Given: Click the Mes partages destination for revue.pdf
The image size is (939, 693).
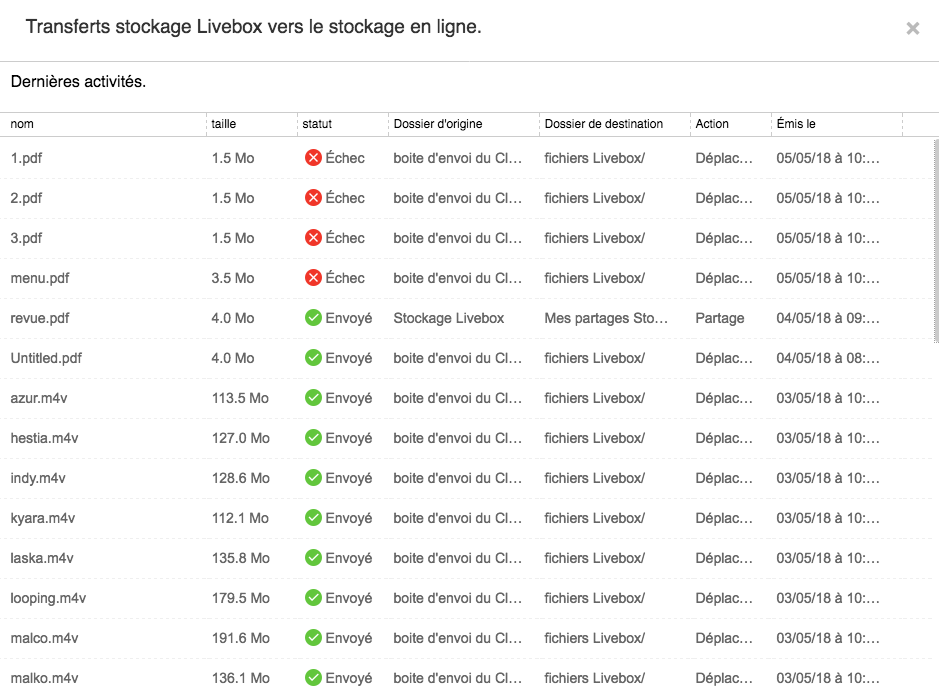Looking at the screenshot, I should pyautogui.click(x=607, y=318).
